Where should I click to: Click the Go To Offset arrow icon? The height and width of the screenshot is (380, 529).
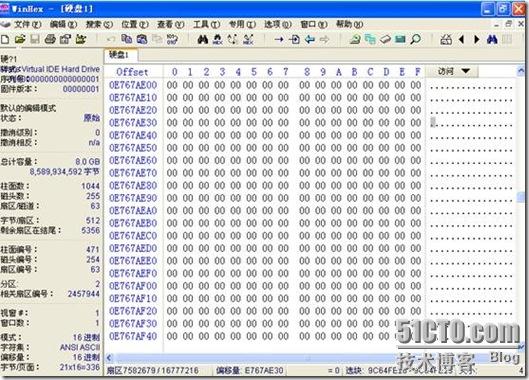(x=279, y=39)
